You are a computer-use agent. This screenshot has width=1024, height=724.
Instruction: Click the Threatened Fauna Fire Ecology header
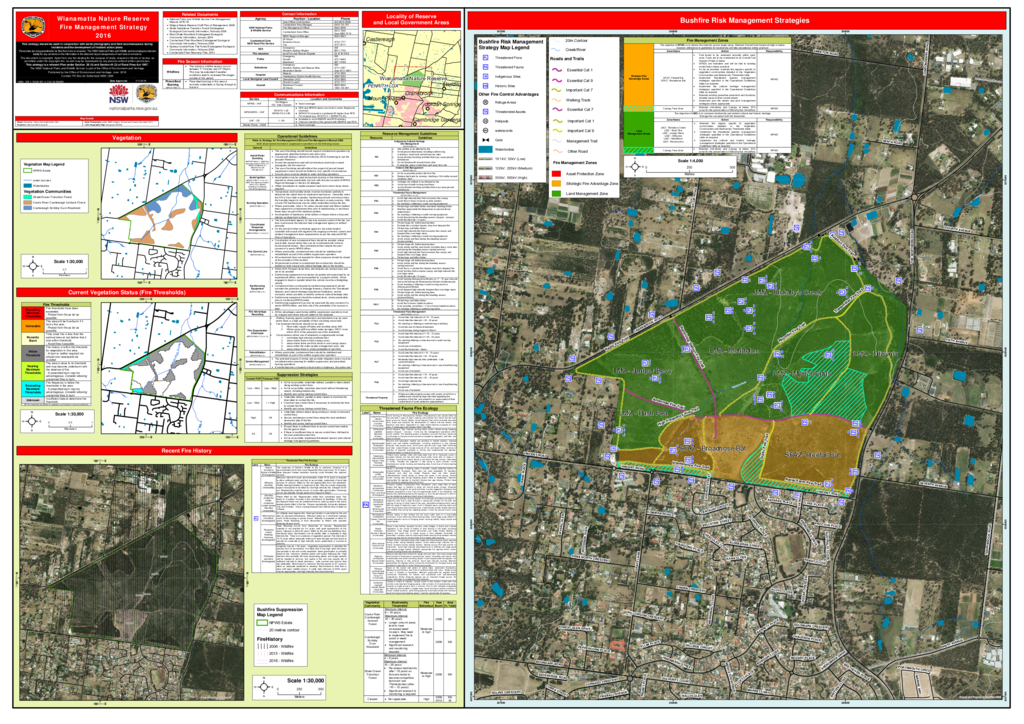click(409, 408)
